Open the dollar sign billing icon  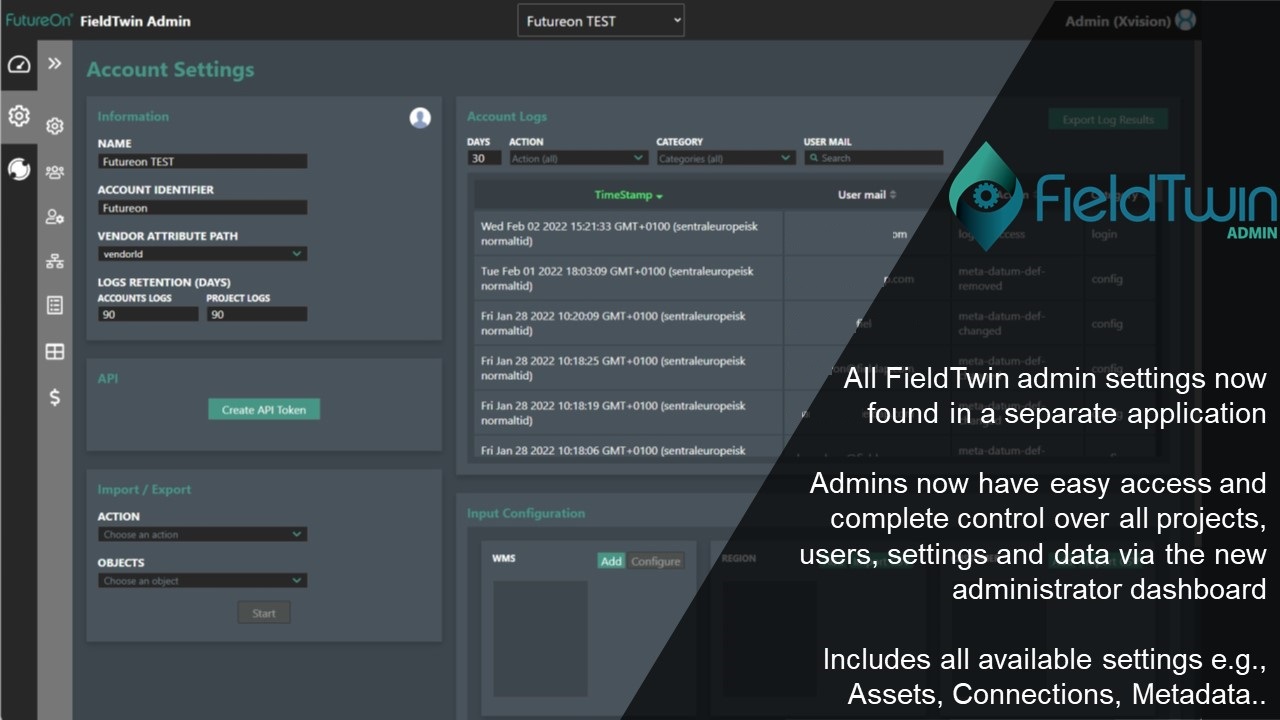pos(55,397)
